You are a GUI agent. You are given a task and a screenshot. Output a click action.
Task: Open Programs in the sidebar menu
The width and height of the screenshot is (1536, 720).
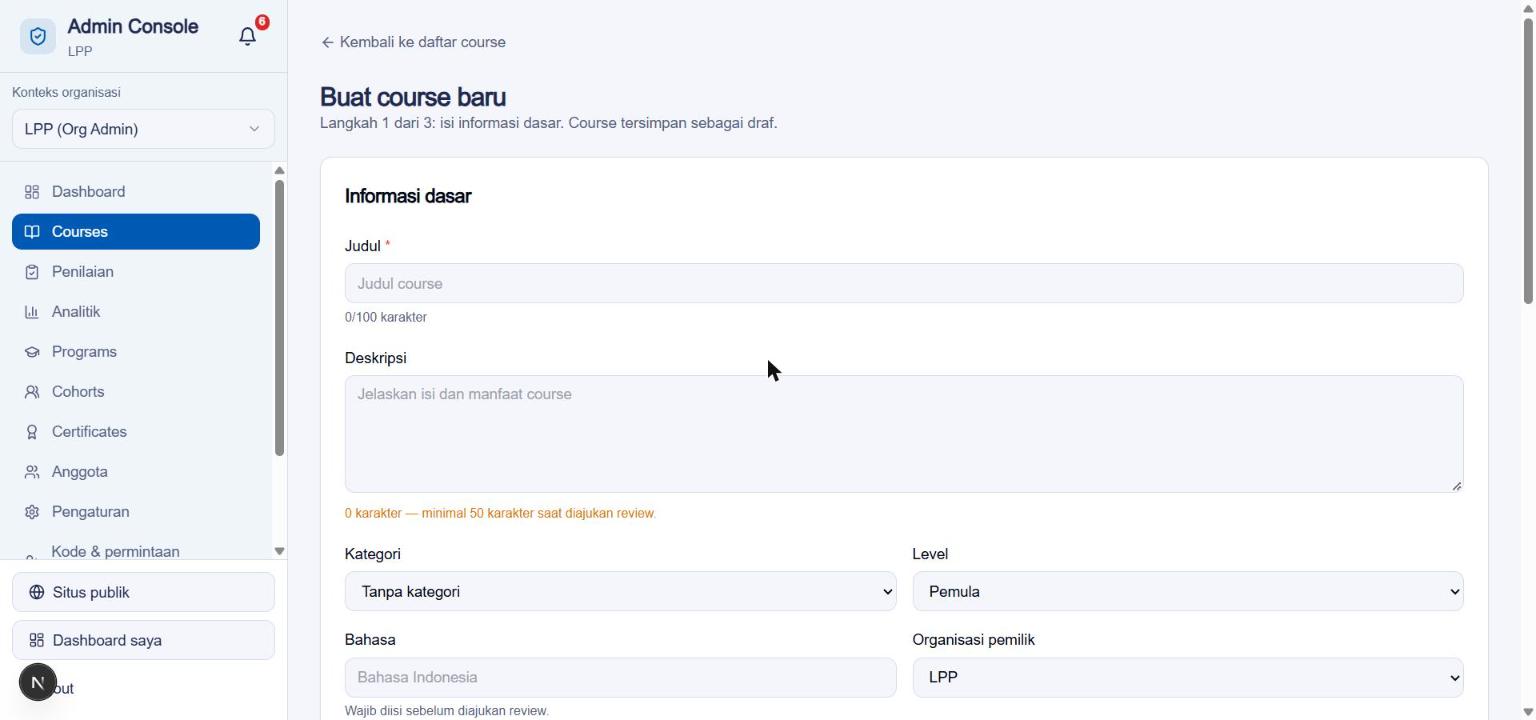click(136, 352)
